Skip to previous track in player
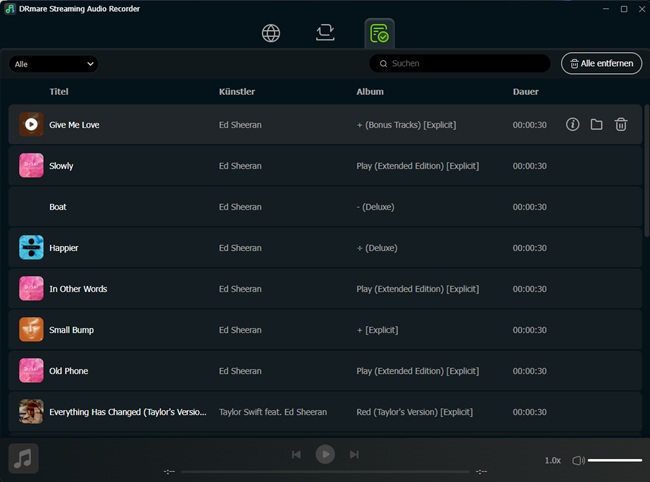Screen dimensions: 650x482 [x=296, y=455]
